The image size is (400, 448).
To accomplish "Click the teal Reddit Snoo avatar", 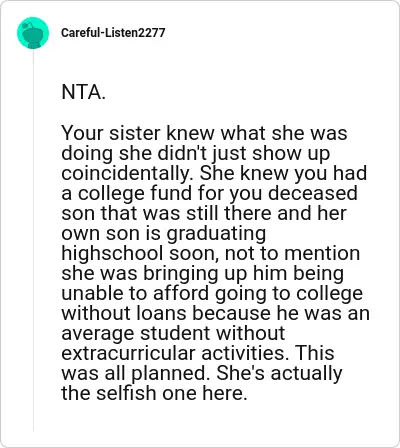I will coord(33,33).
